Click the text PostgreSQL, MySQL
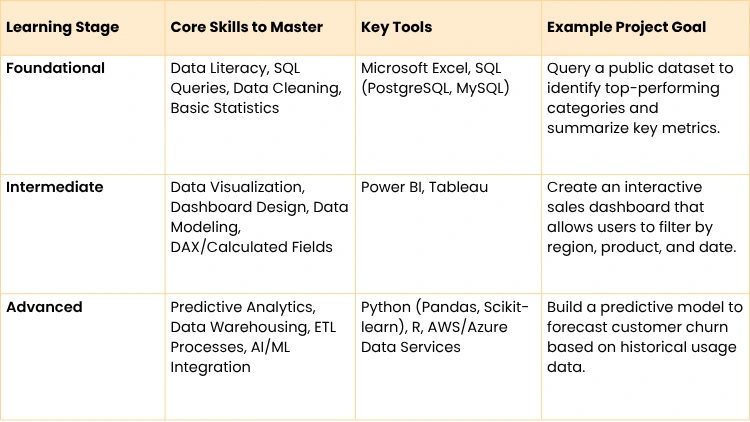750x422 pixels. 435,88
